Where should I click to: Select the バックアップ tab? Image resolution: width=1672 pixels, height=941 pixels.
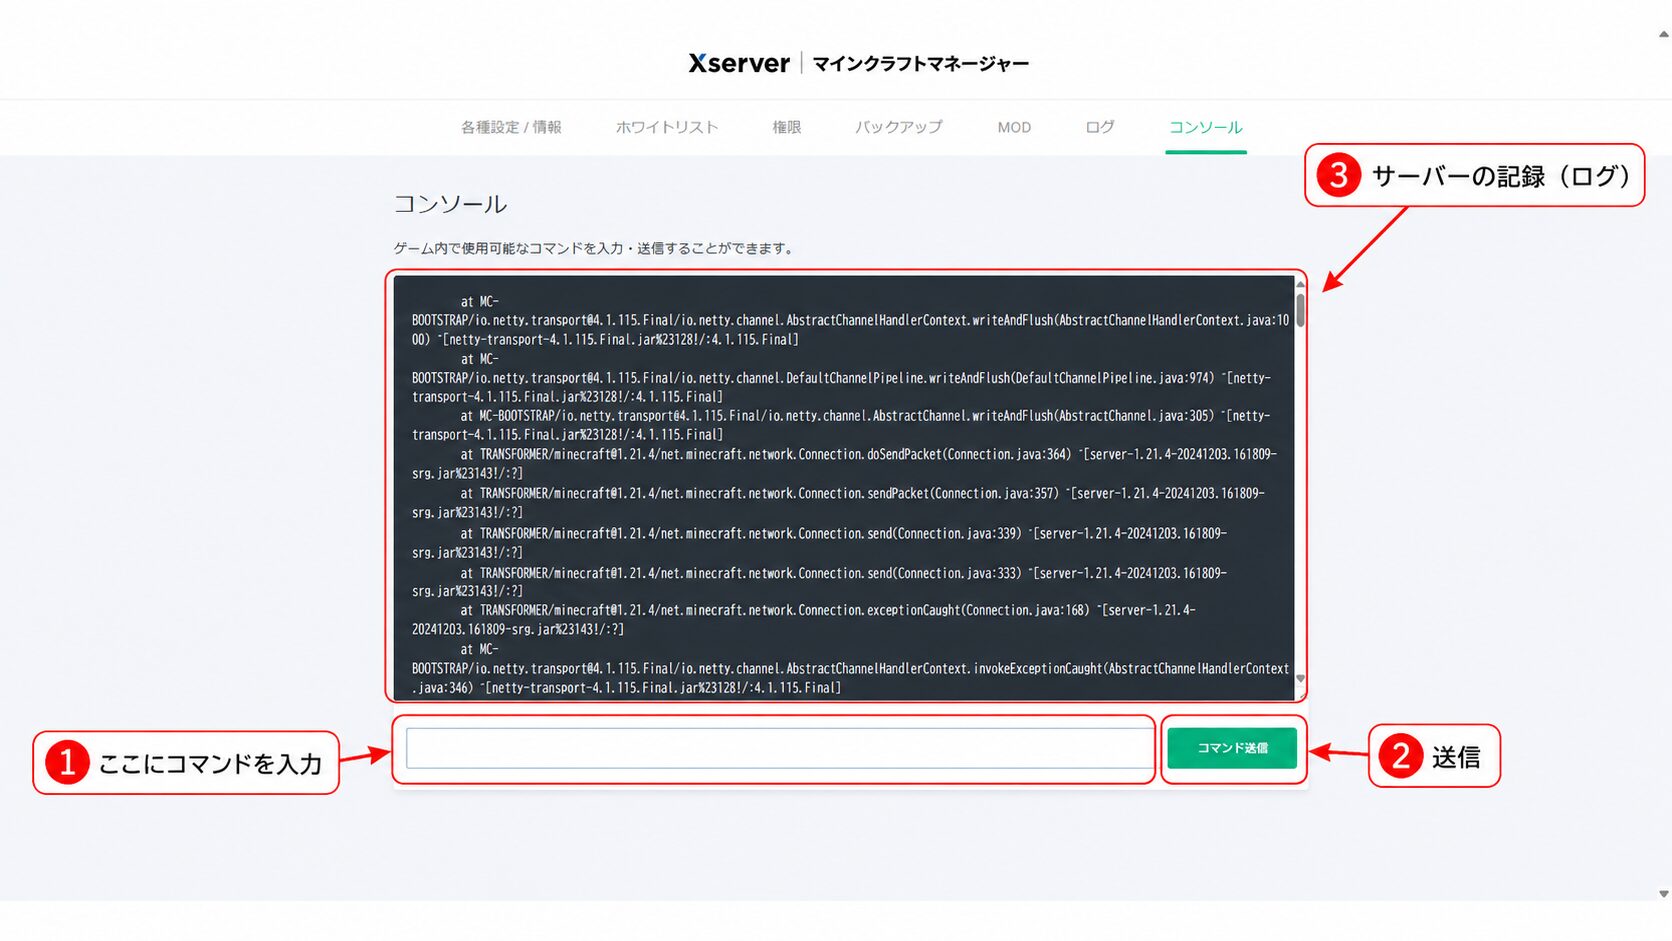click(898, 127)
